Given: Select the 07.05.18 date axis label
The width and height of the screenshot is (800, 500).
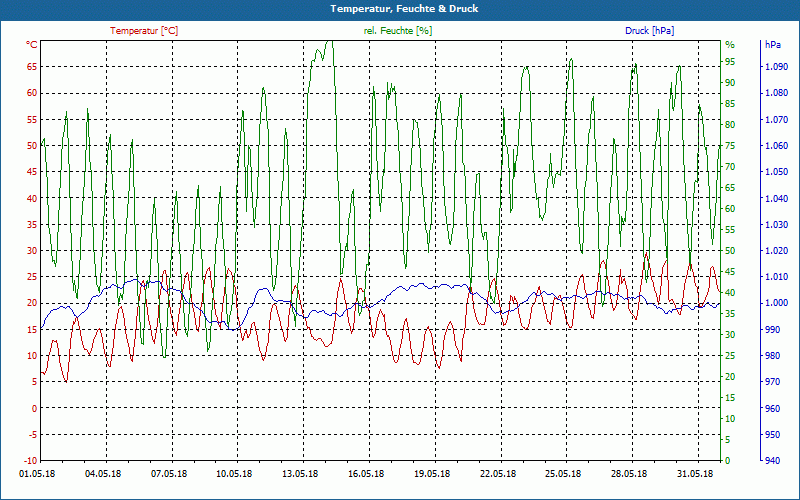Looking at the screenshot, I should pyautogui.click(x=169, y=473).
